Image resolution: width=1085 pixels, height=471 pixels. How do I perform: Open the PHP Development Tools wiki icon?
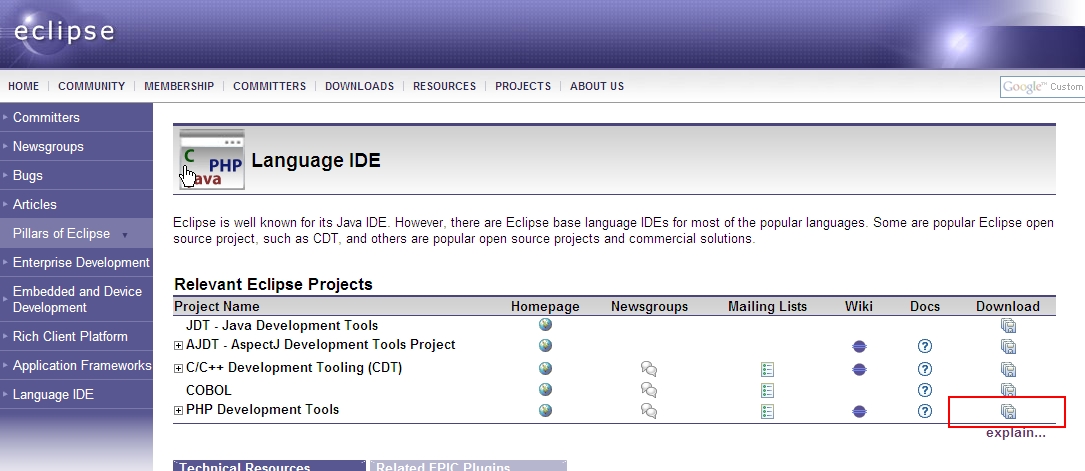click(x=859, y=412)
